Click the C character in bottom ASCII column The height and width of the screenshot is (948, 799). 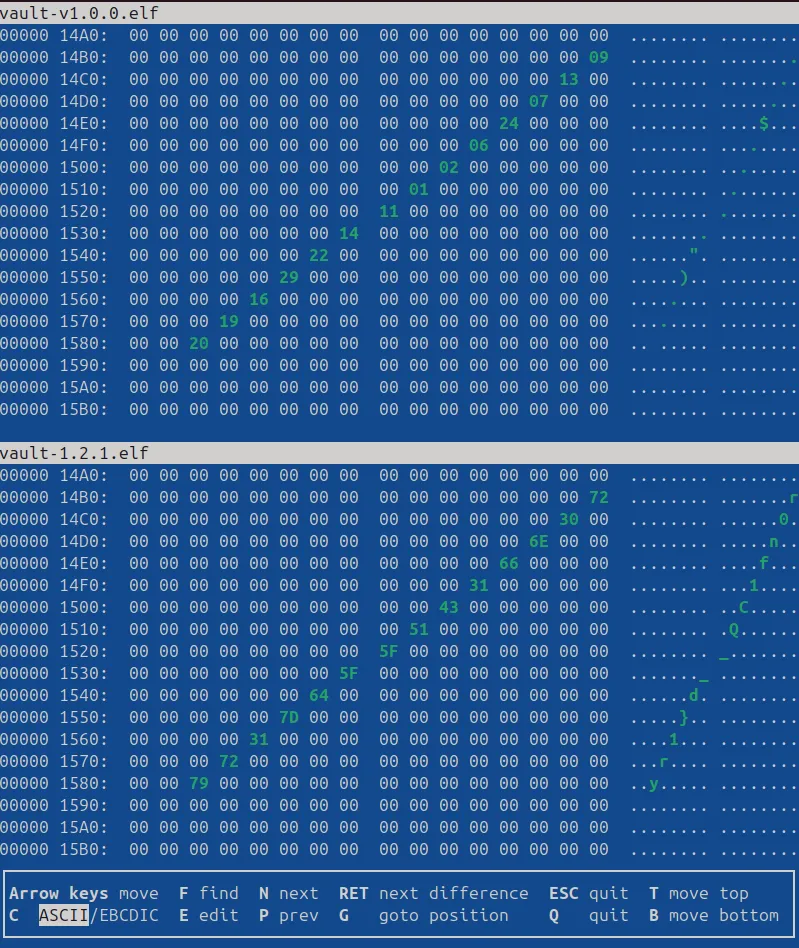click(744, 607)
